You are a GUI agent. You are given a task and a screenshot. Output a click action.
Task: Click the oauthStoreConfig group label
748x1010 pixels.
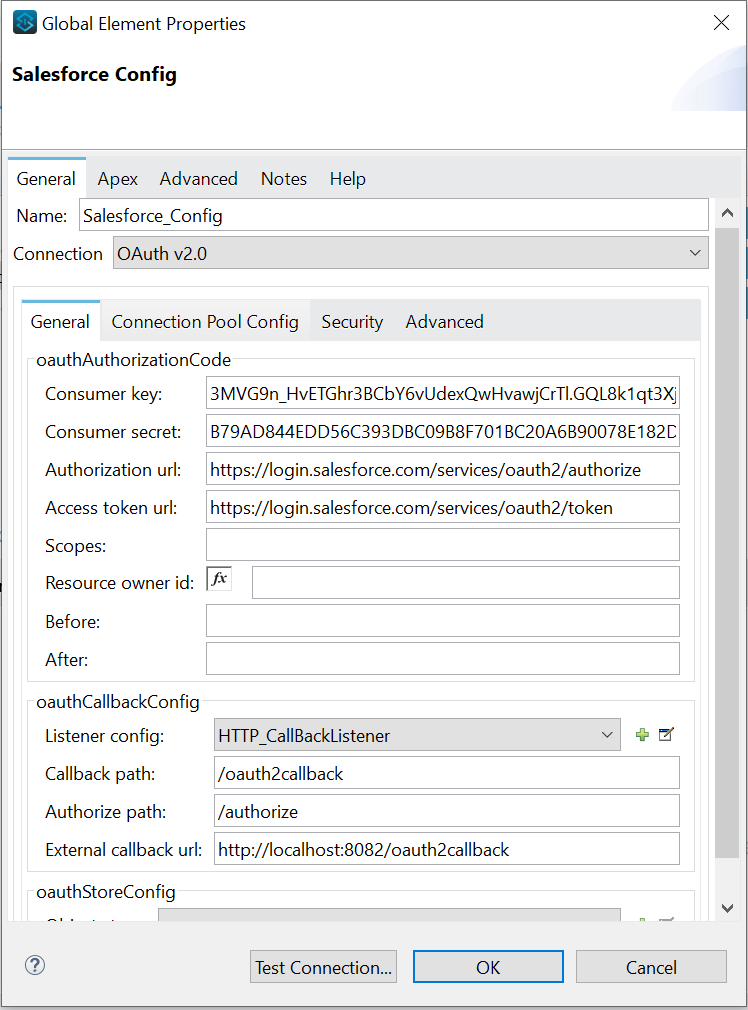106,891
